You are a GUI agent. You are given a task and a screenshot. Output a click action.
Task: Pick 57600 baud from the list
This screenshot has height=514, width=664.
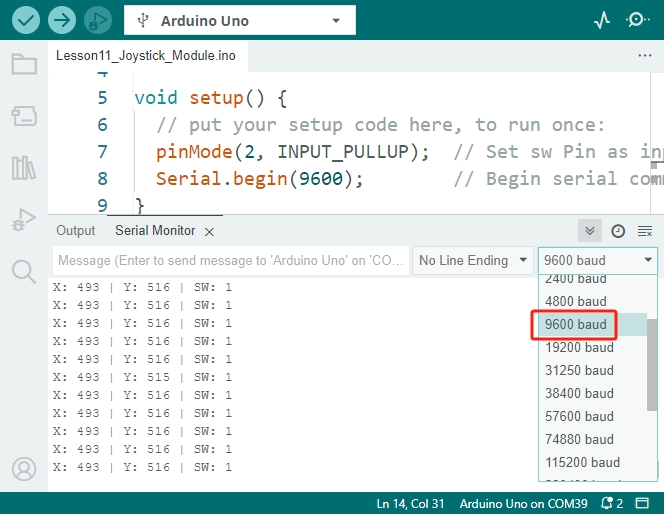[592, 416]
